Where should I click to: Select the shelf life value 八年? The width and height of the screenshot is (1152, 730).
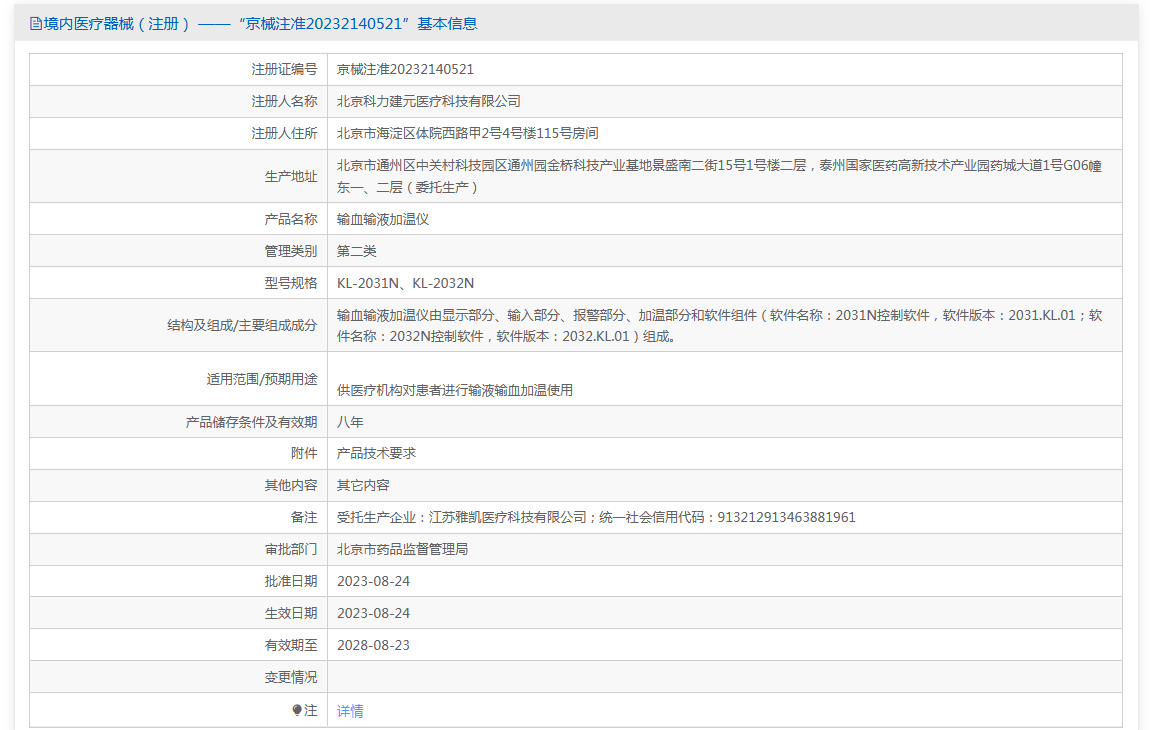[x=350, y=422]
